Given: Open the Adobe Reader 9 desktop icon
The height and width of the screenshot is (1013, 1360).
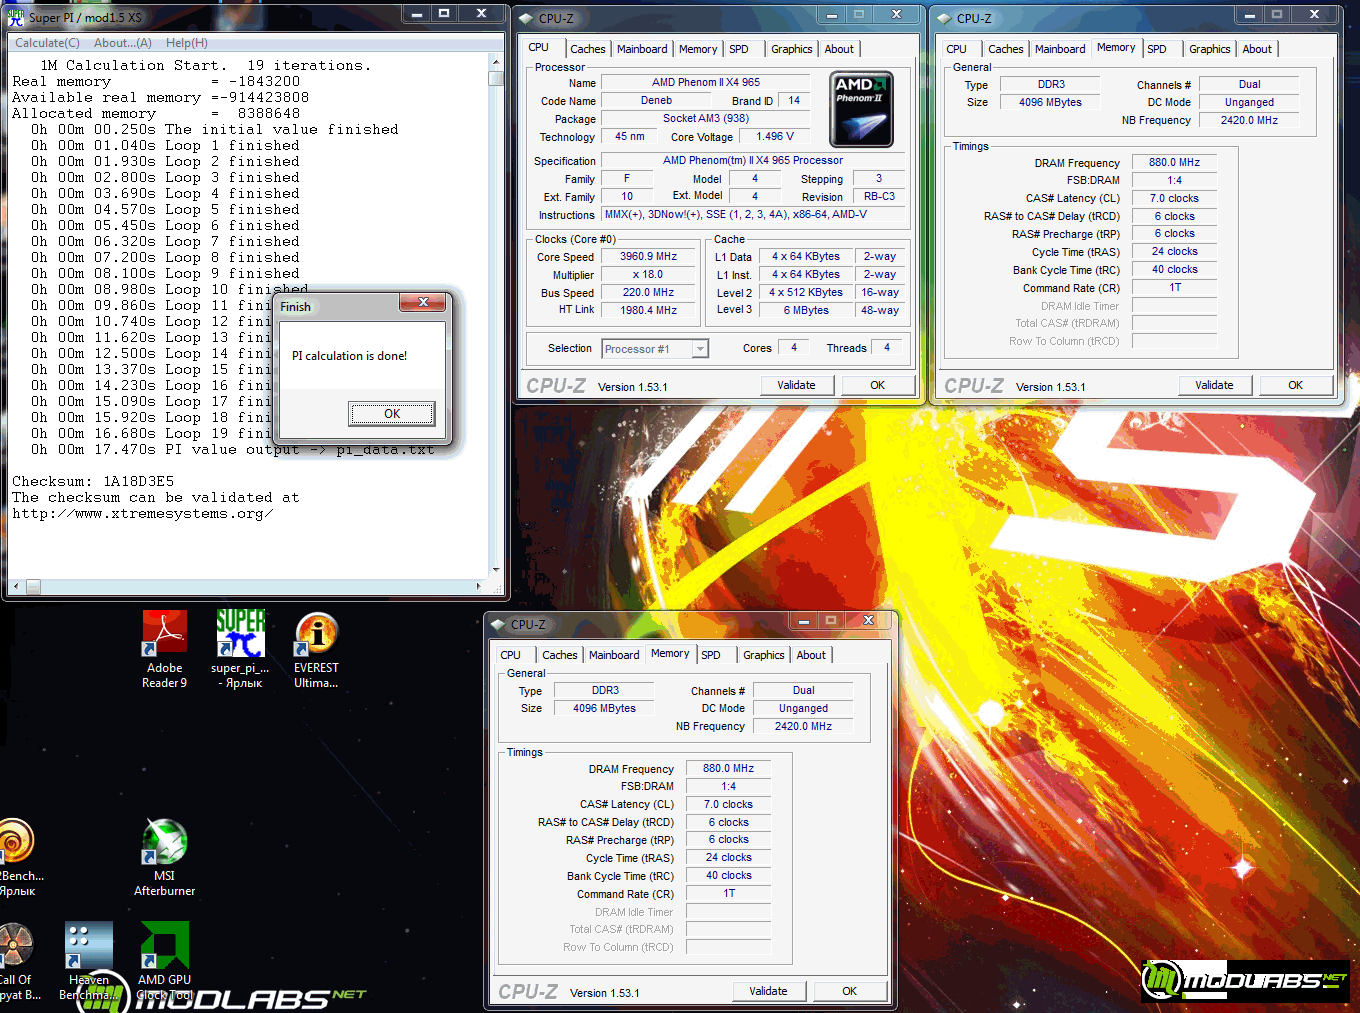Looking at the screenshot, I should [164, 648].
